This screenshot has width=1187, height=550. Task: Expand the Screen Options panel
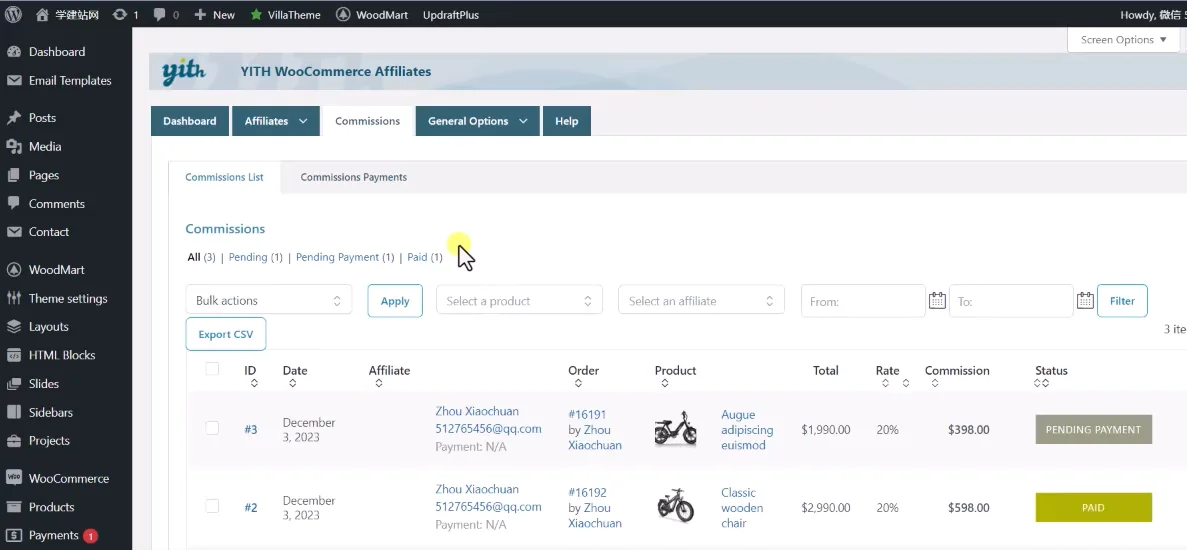(x=1123, y=40)
